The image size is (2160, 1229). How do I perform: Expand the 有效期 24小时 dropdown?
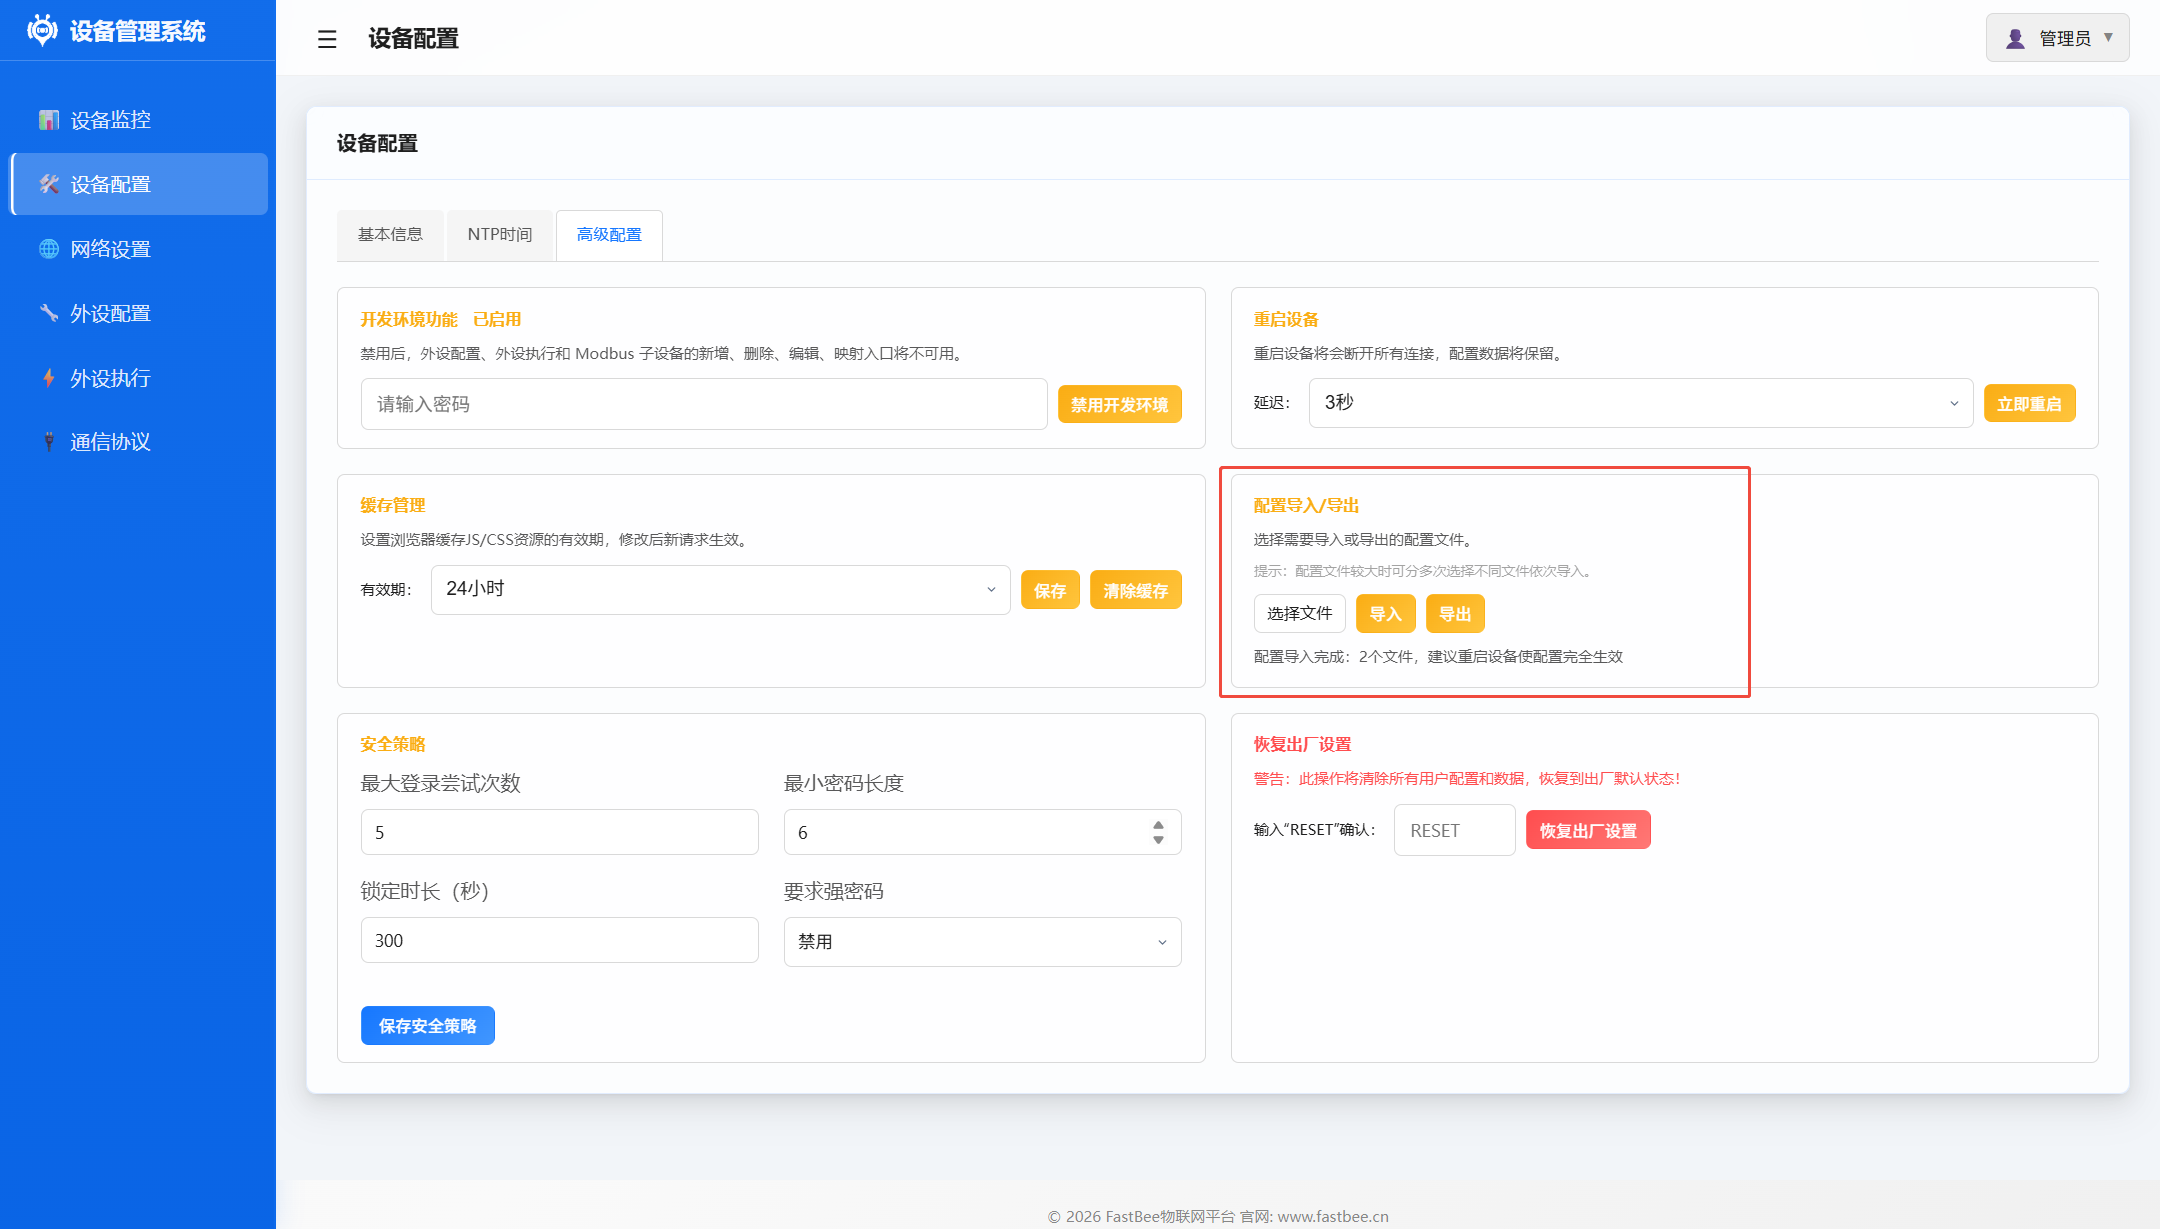[x=720, y=590]
